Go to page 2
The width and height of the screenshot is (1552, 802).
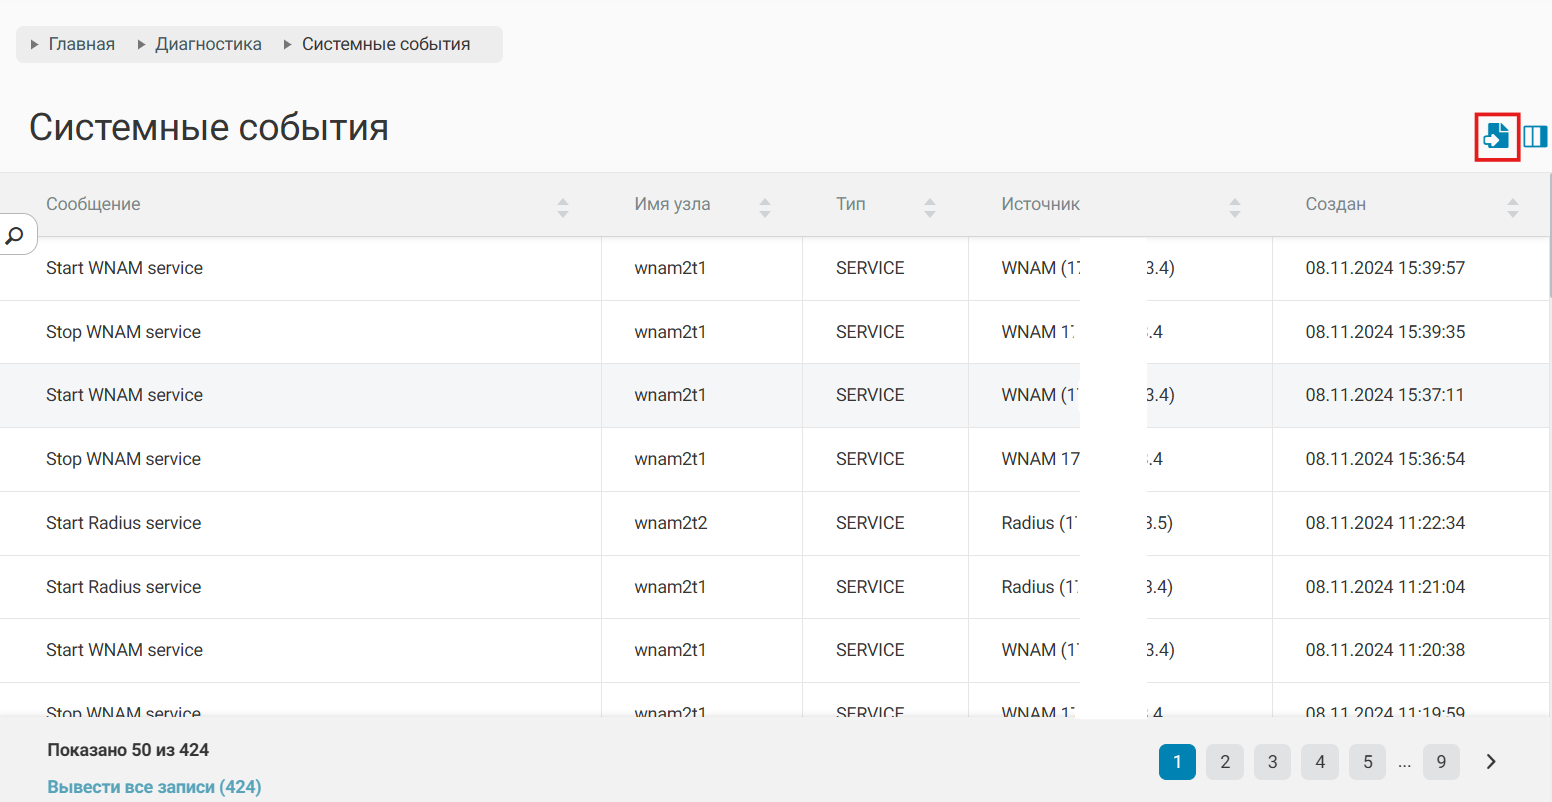tap(1225, 762)
